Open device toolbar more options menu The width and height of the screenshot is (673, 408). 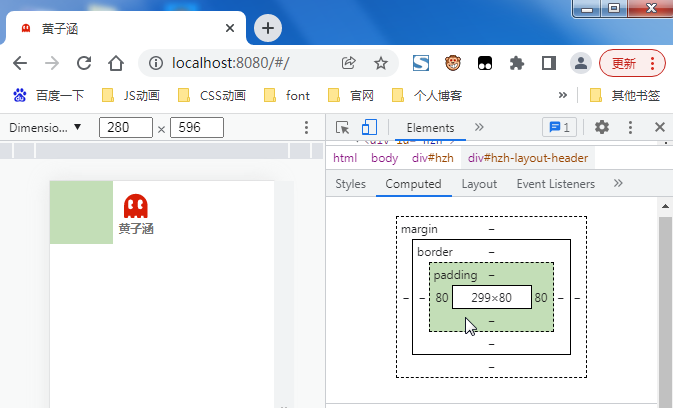306,127
